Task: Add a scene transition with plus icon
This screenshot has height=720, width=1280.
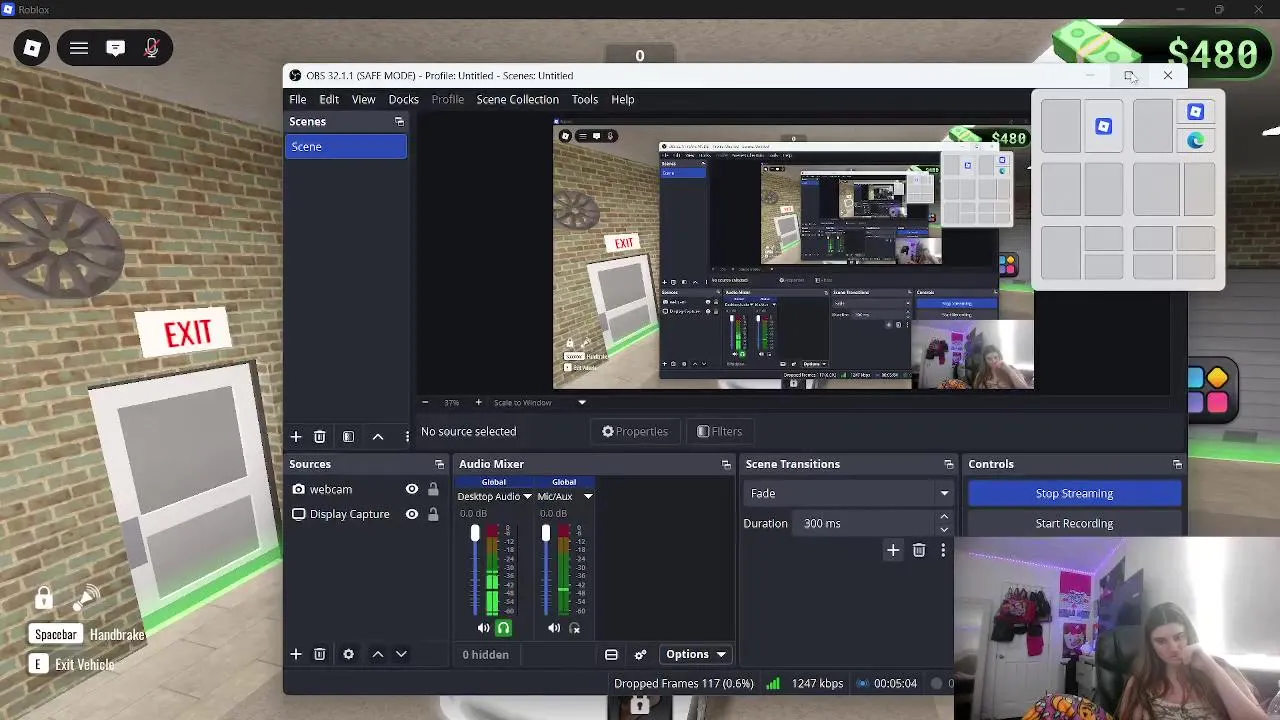Action: point(893,550)
